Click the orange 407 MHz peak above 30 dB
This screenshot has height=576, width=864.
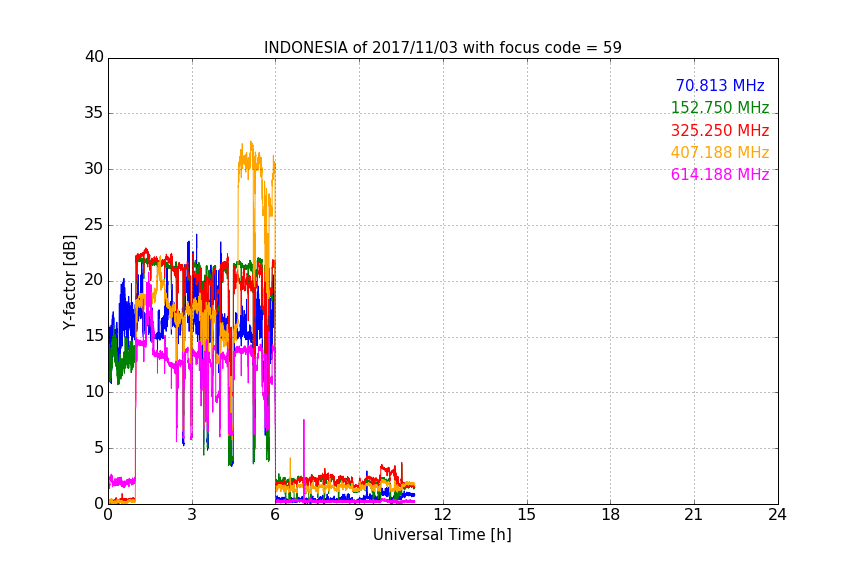tap(251, 157)
